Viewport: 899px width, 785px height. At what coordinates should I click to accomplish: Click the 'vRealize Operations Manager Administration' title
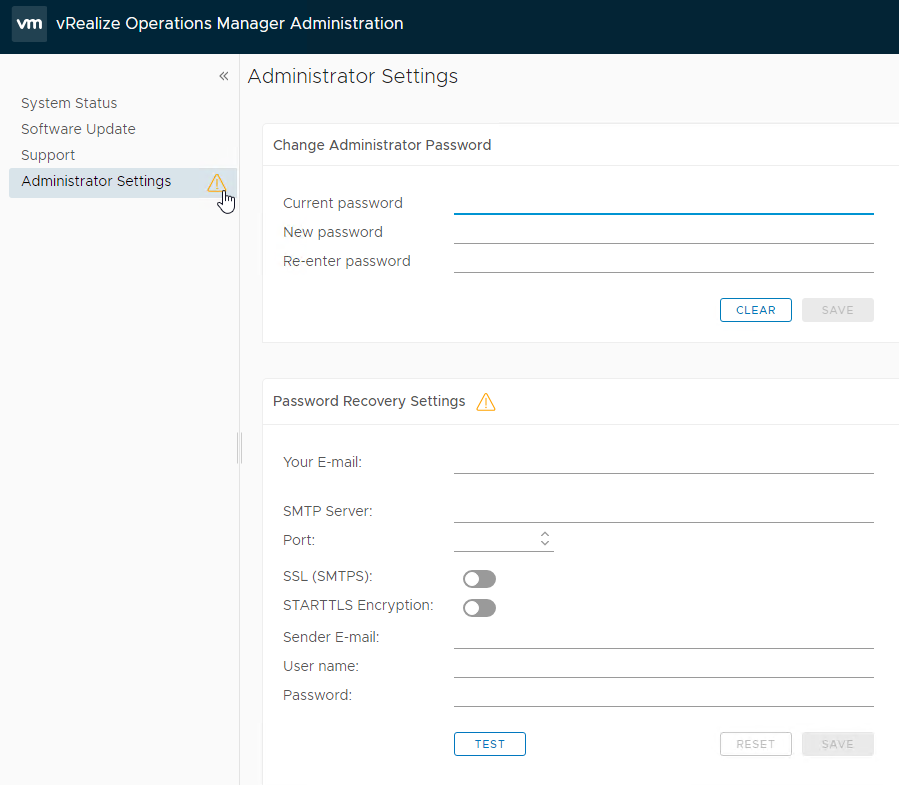click(230, 24)
